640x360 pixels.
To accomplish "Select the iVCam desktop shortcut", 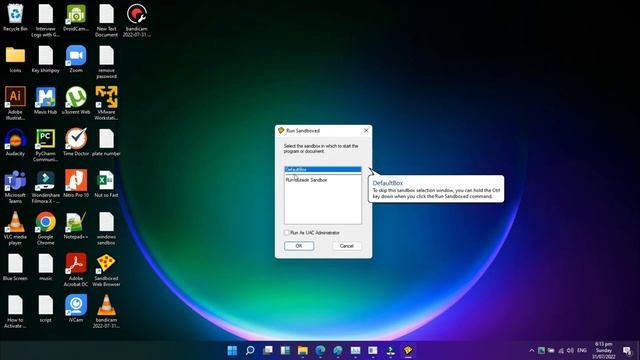I will coord(76,309).
